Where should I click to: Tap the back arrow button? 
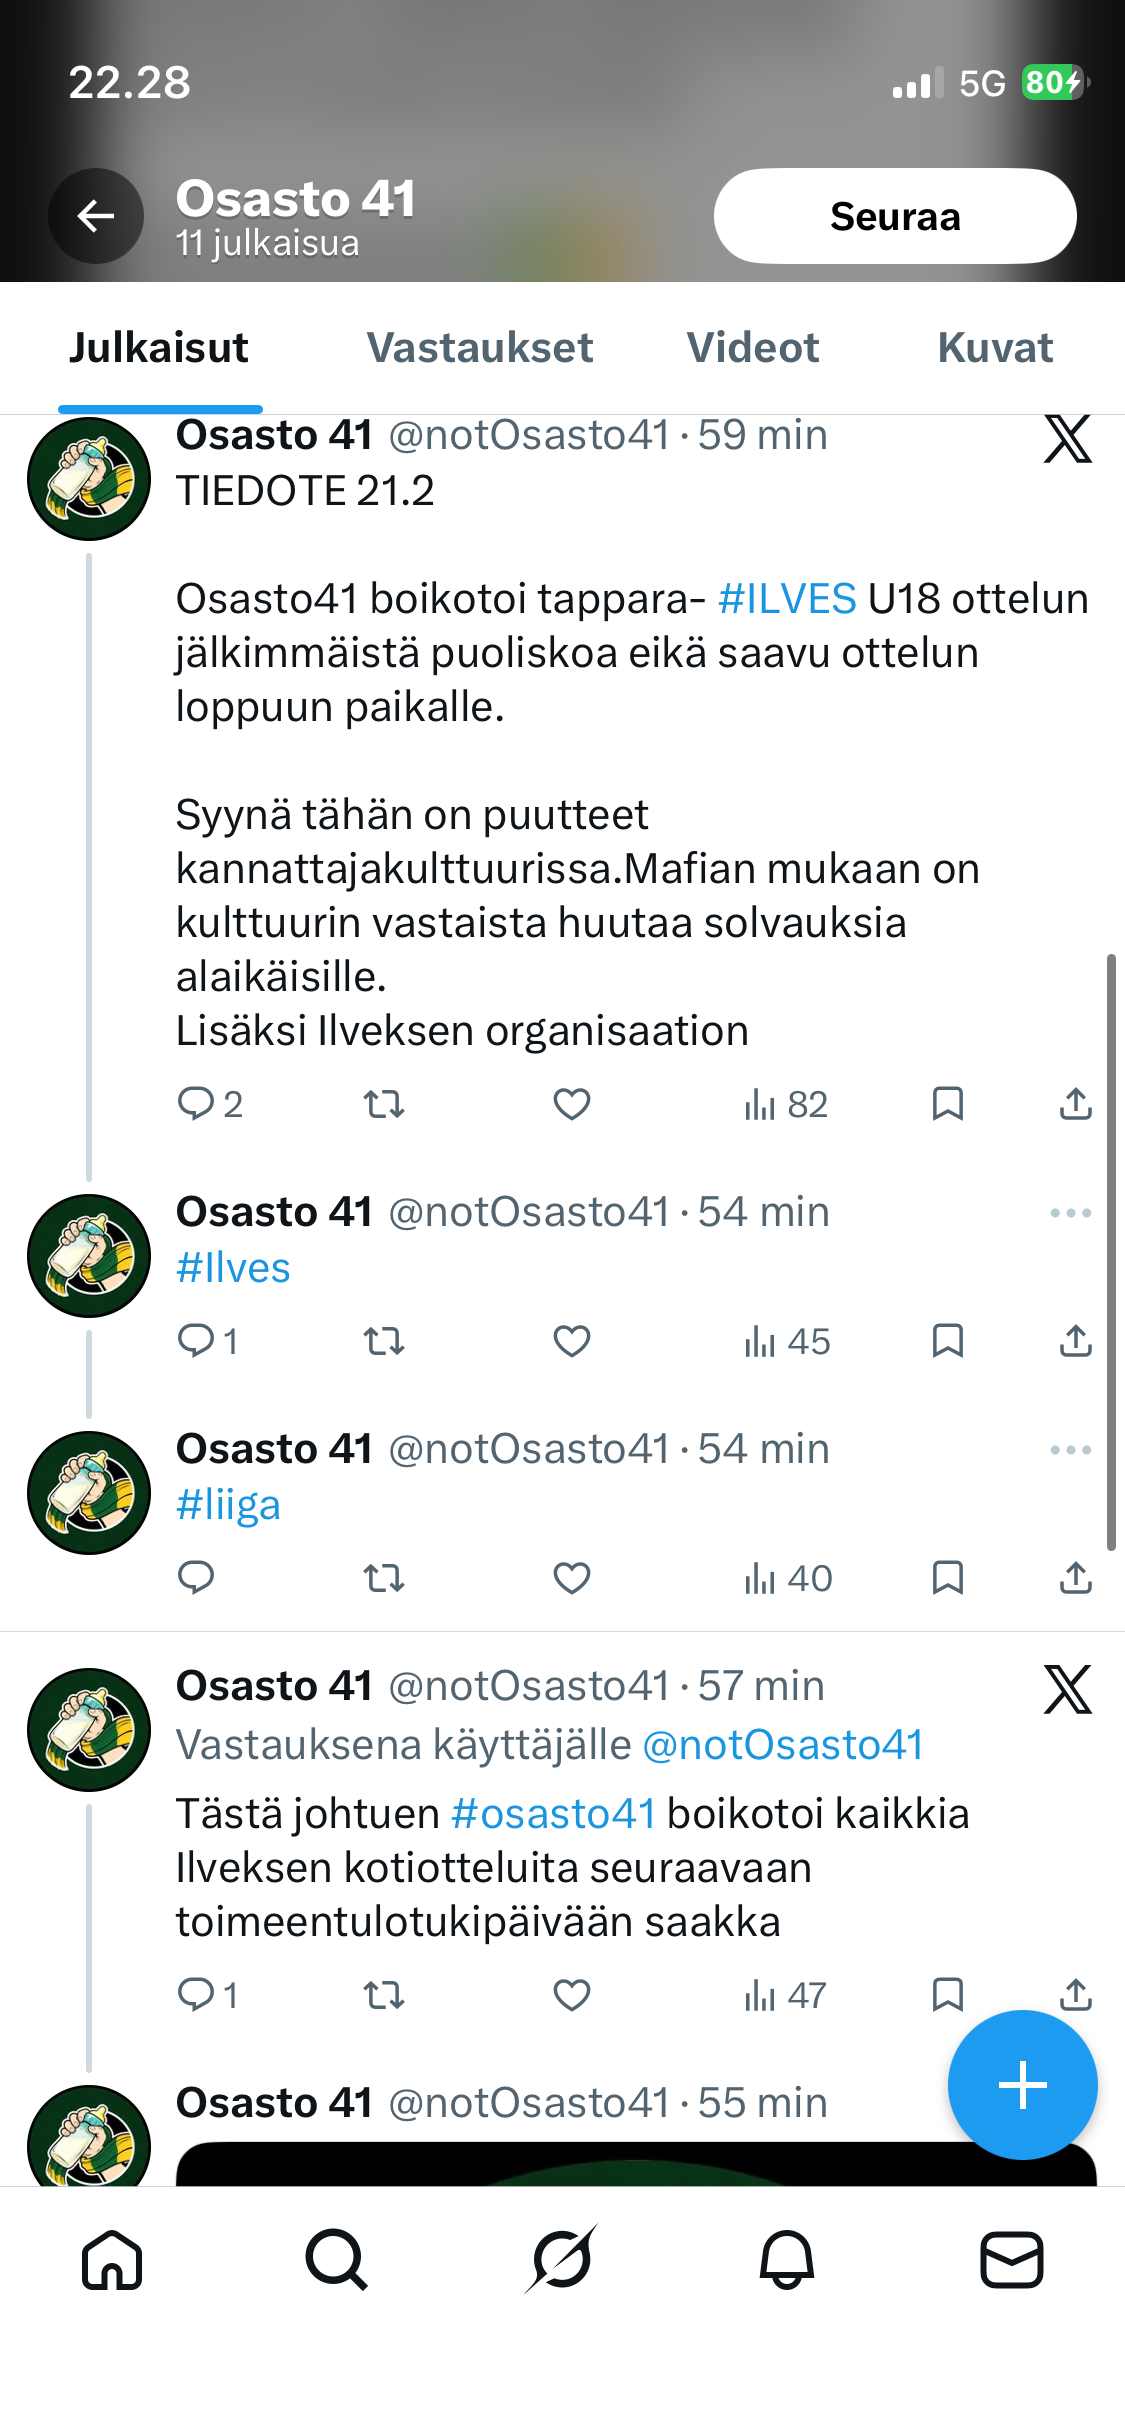pyautogui.click(x=96, y=216)
